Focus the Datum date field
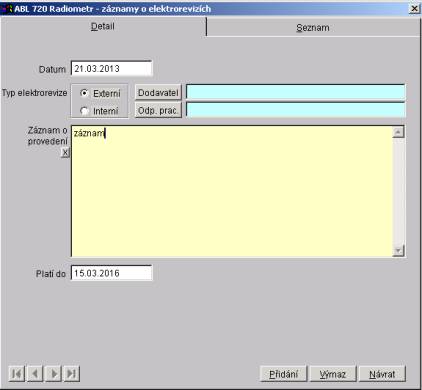 (x=111, y=69)
